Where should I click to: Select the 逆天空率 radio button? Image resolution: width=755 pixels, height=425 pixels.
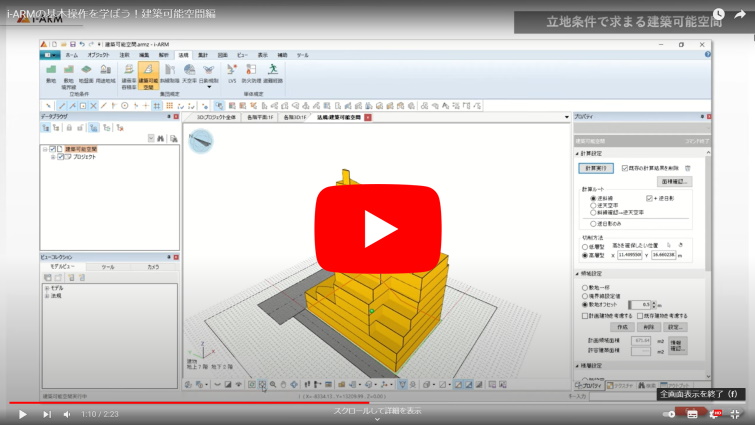(x=593, y=205)
